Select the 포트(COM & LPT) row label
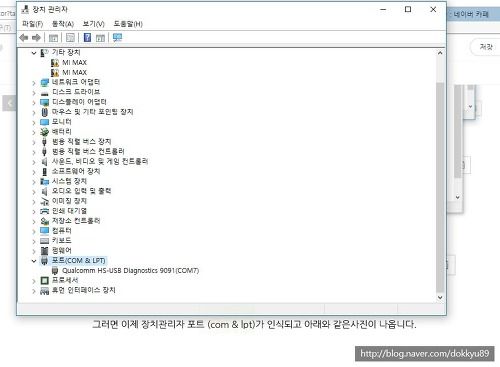The height and width of the screenshot is (367, 500). pos(79,260)
